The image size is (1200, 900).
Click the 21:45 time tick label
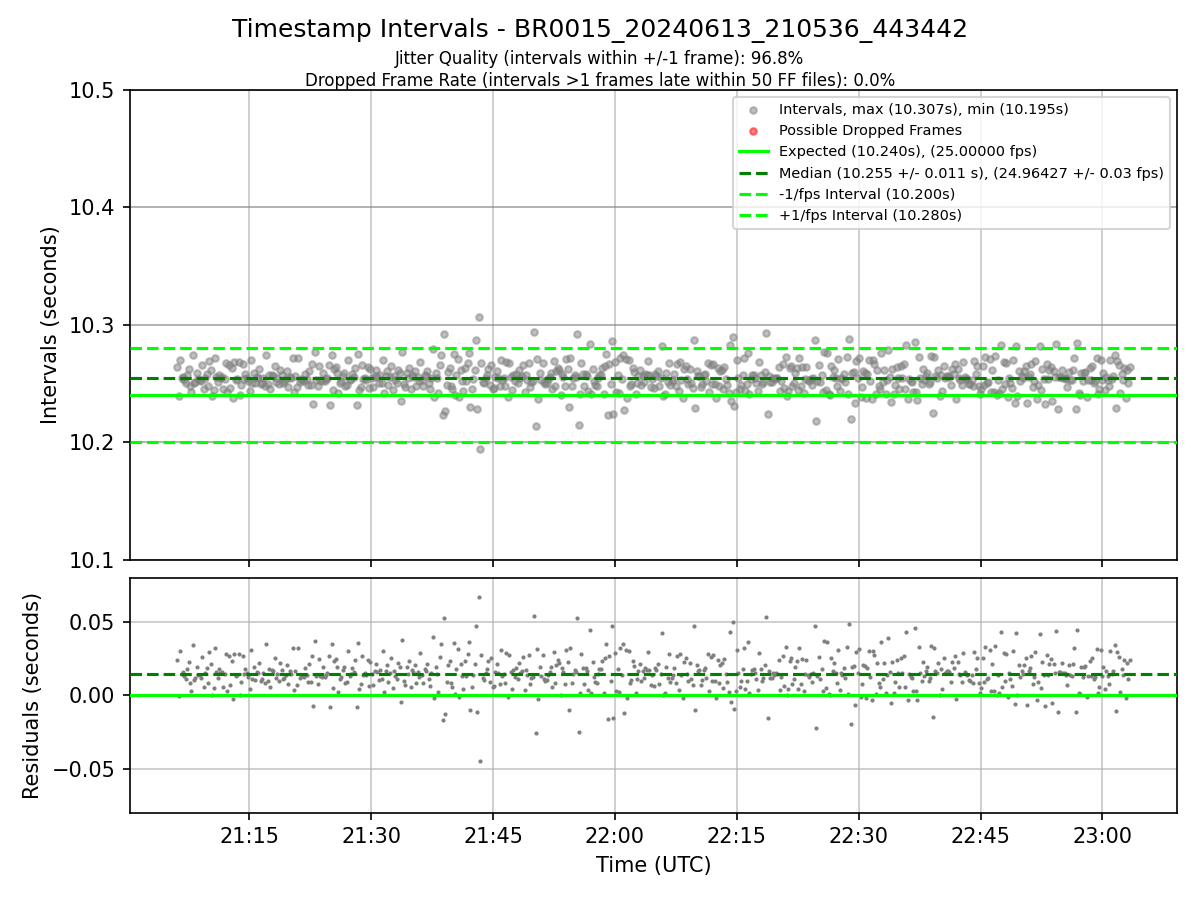click(x=493, y=836)
